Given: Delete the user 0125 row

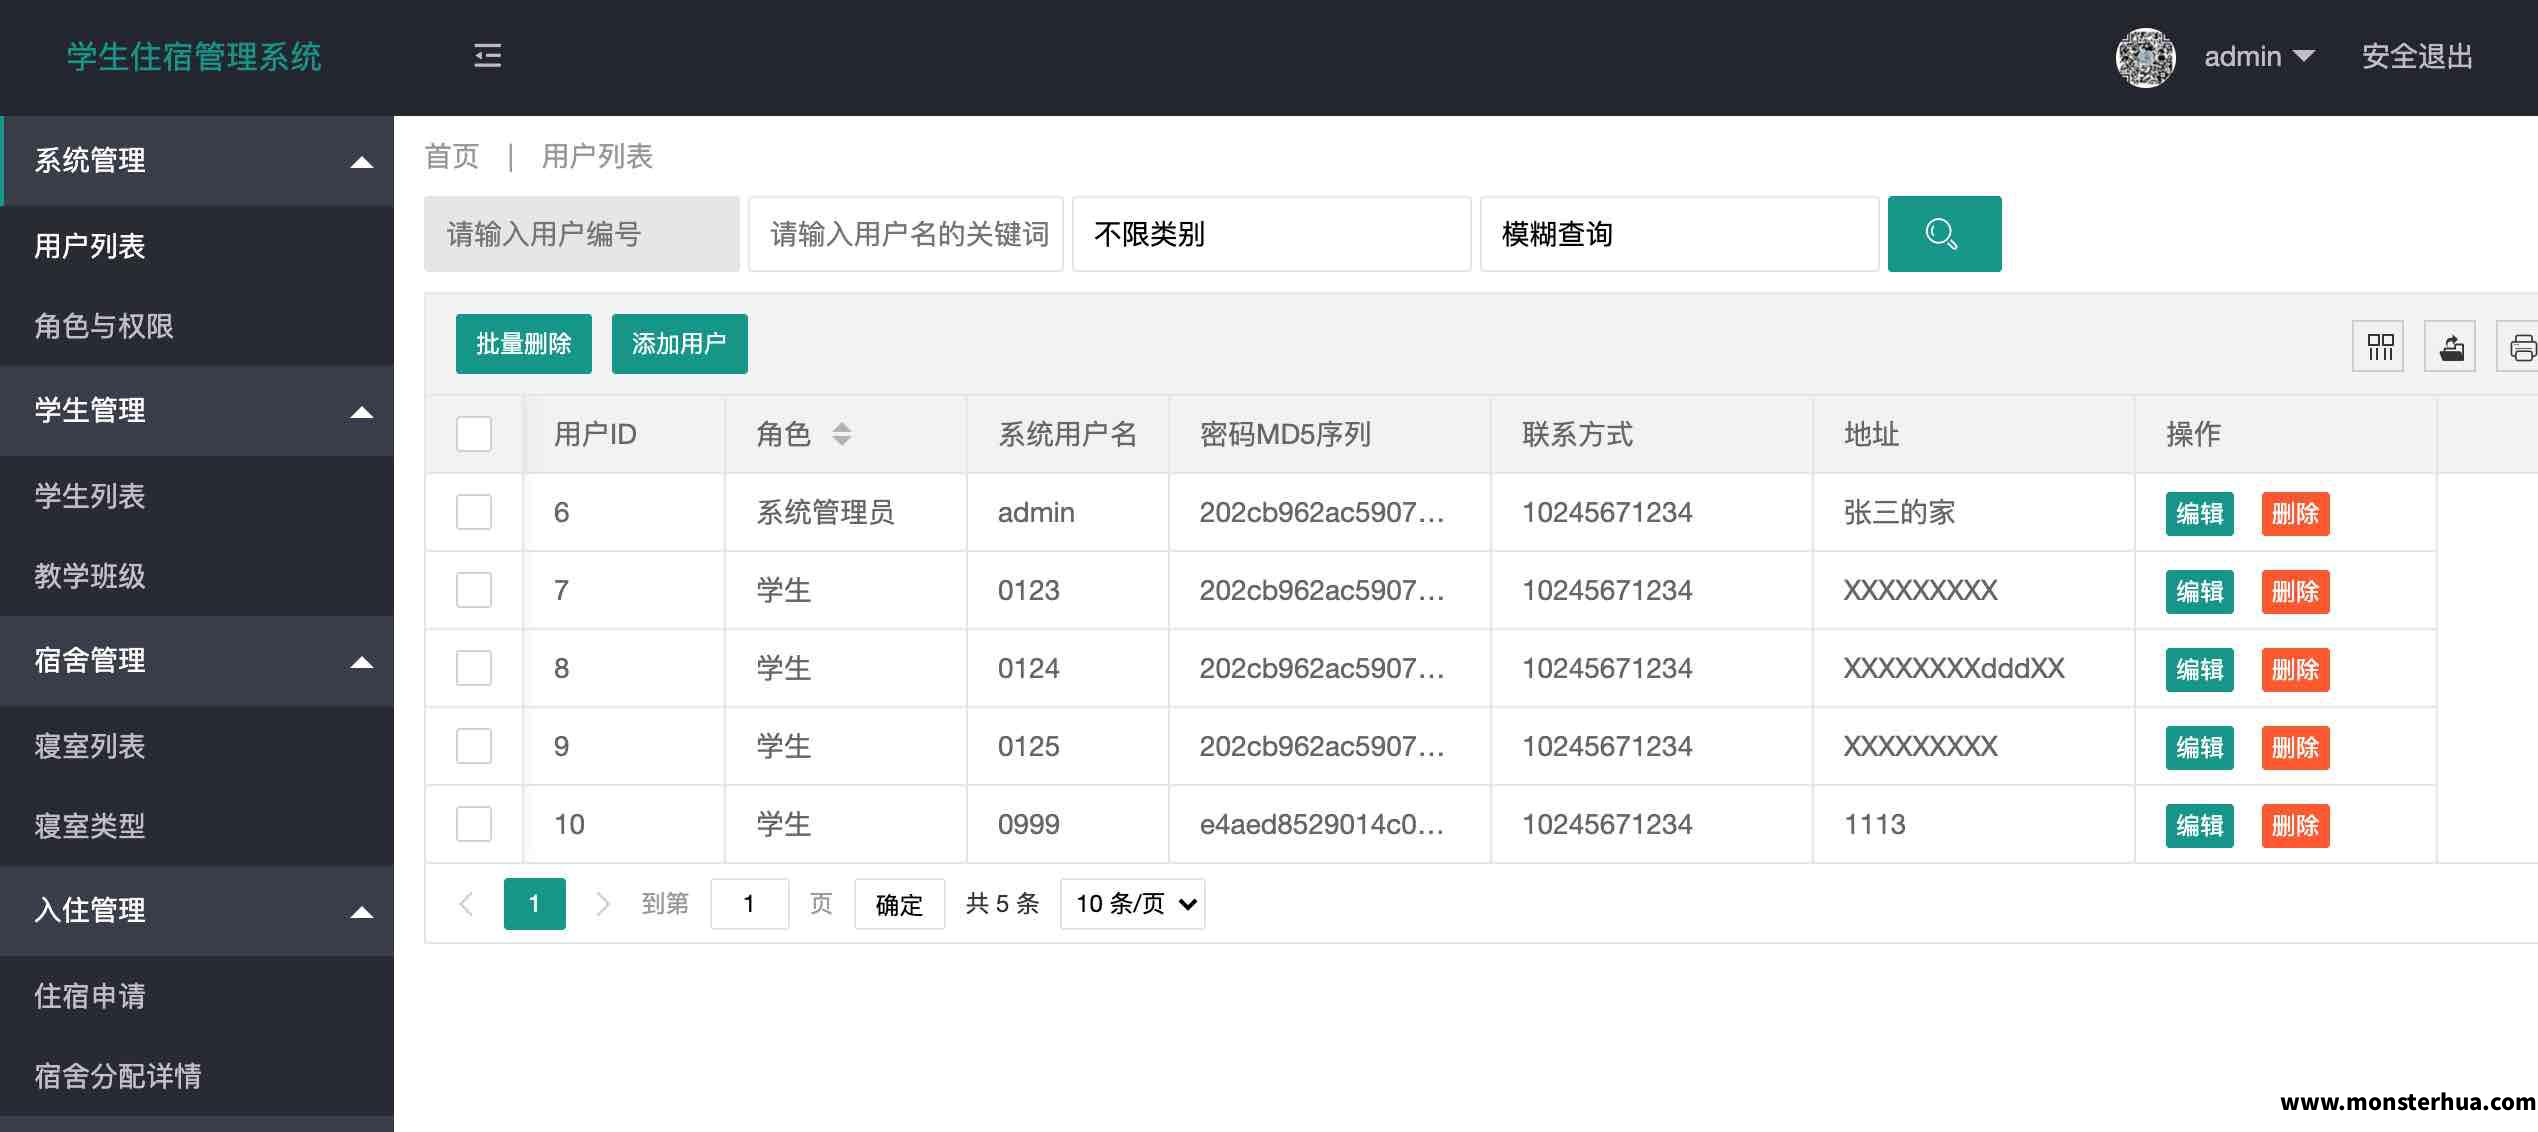Looking at the screenshot, I should tap(2296, 748).
